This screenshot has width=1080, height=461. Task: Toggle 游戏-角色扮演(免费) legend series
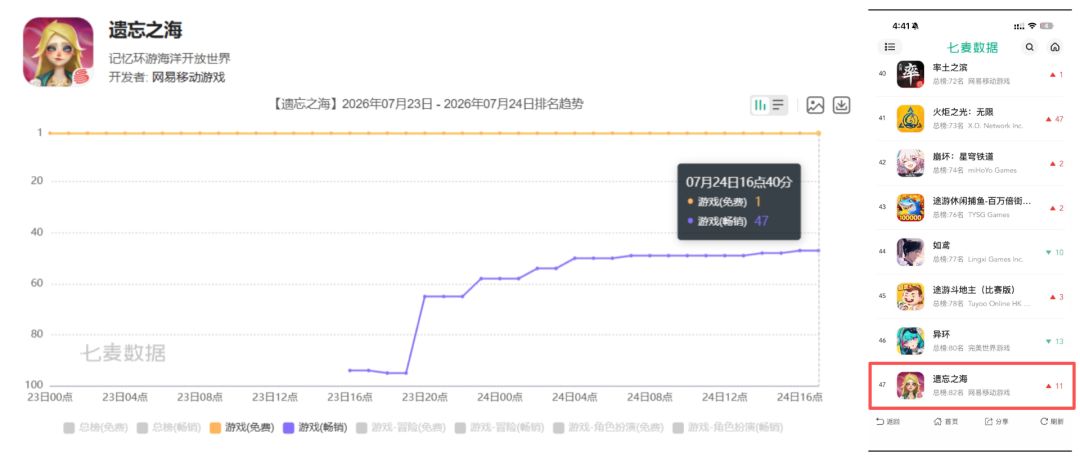[x=609, y=427]
